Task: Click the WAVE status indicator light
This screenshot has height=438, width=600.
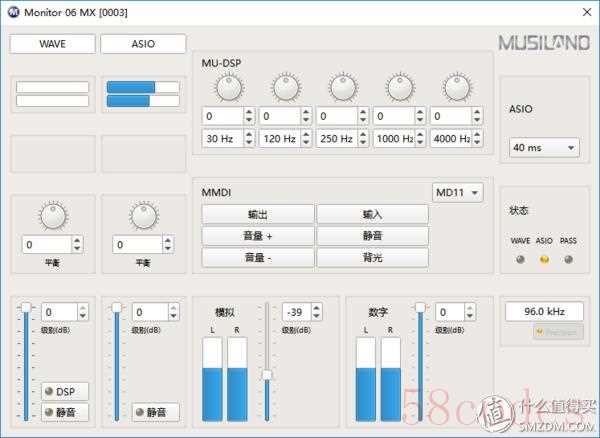Action: [x=520, y=260]
